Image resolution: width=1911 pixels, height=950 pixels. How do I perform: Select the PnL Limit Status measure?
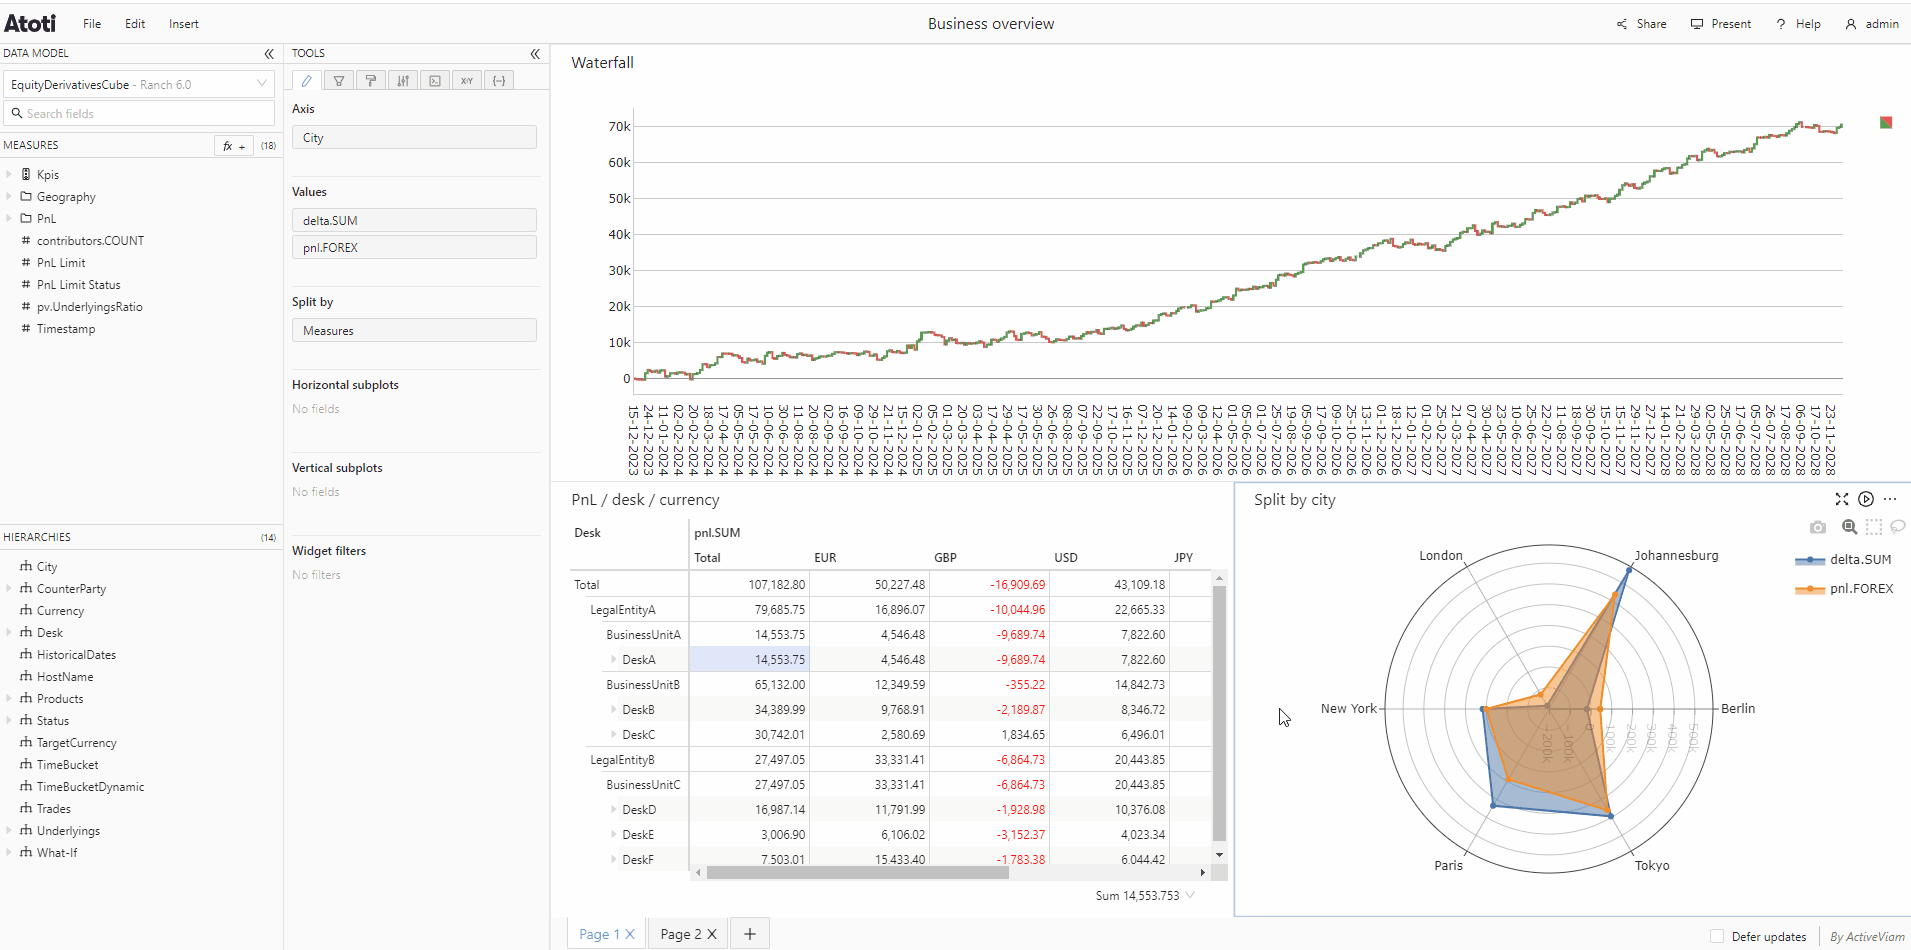(78, 285)
